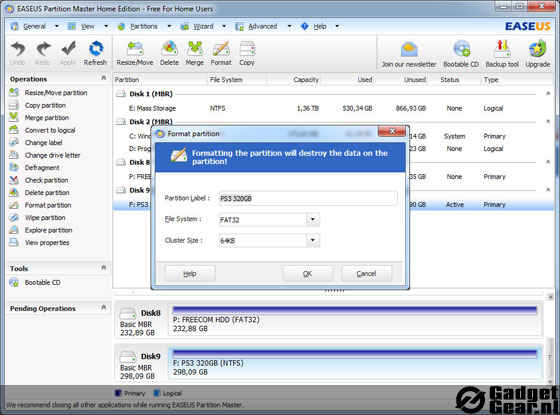560x415 pixels.
Task: Click the Disk9 disk icon in map
Action: click(128, 356)
